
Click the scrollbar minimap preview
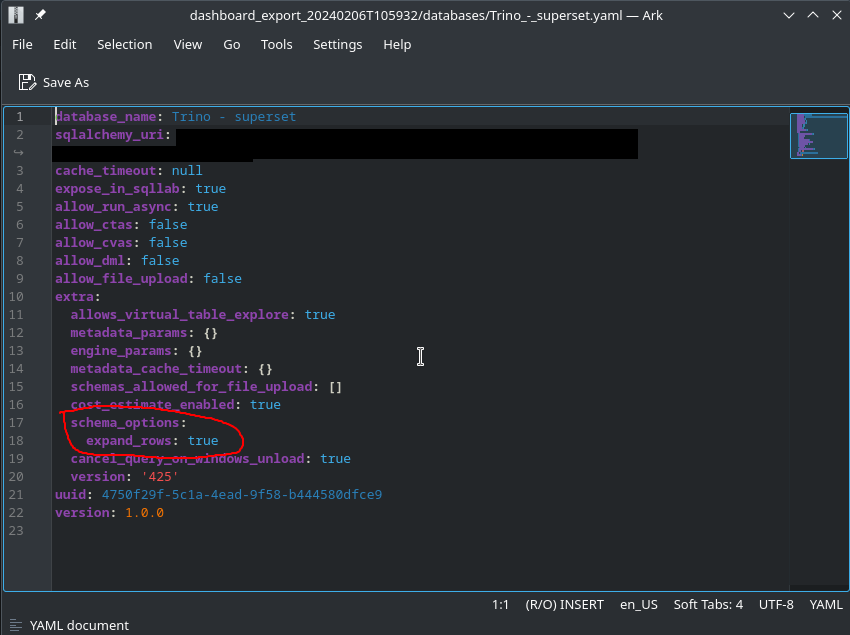coord(819,136)
